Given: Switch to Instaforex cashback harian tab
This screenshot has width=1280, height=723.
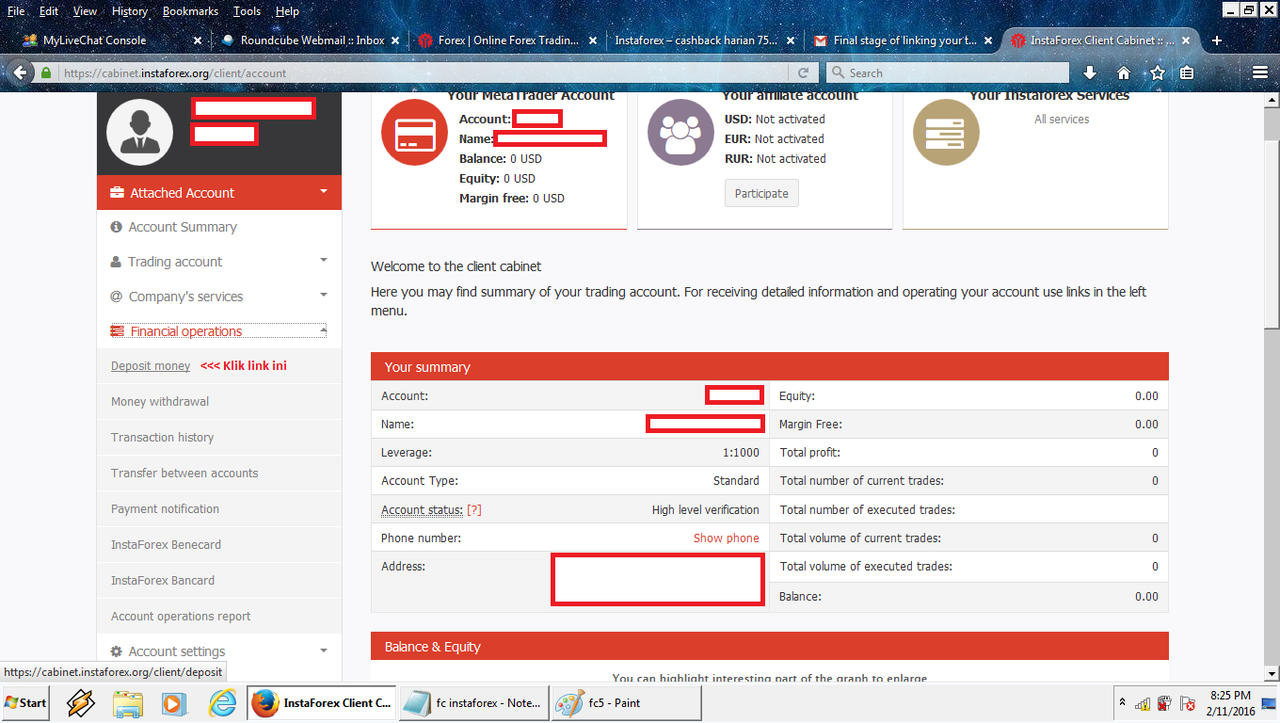Looking at the screenshot, I should click(706, 41).
